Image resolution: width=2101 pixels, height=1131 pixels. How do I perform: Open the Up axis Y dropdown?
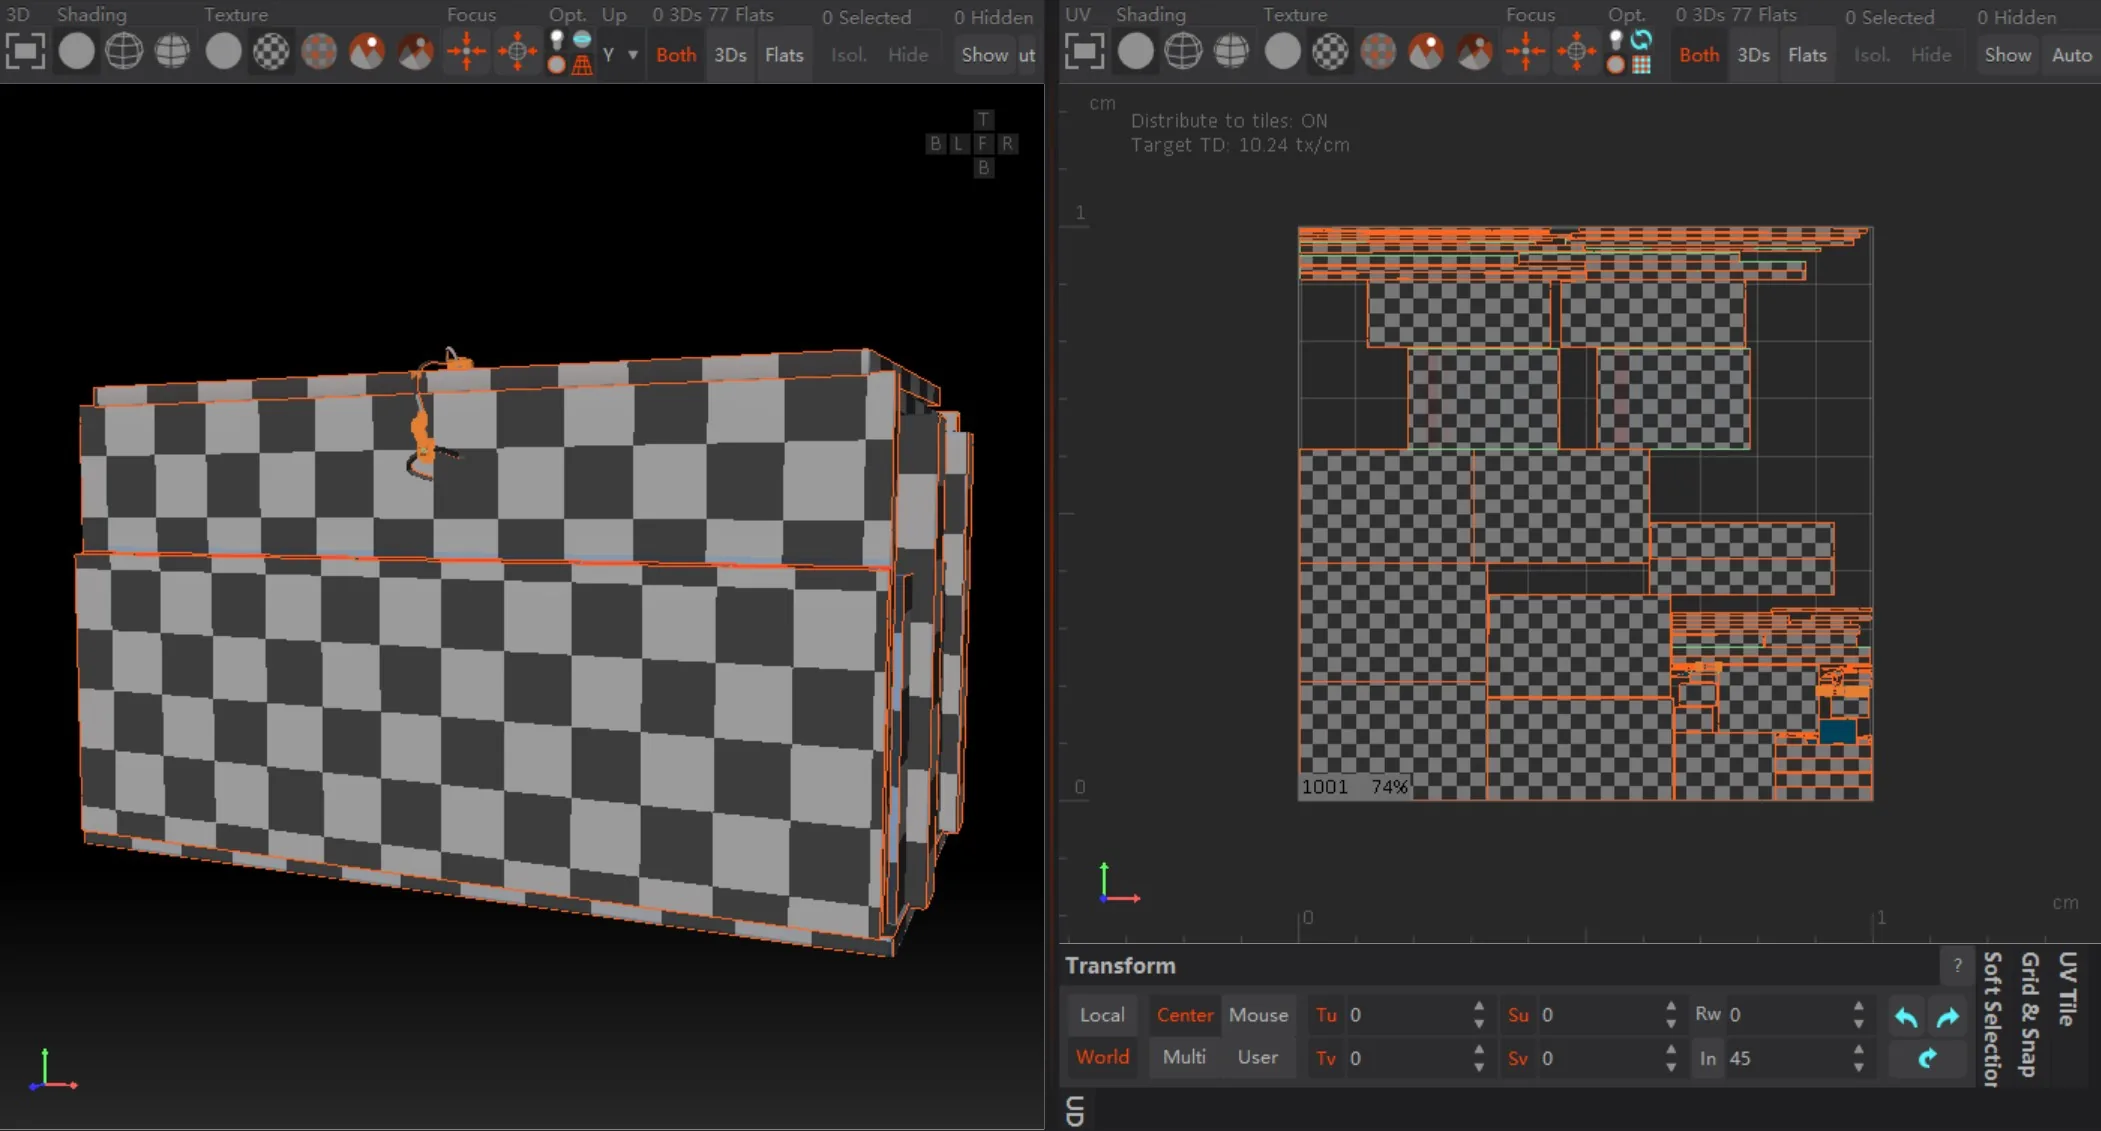(x=619, y=55)
